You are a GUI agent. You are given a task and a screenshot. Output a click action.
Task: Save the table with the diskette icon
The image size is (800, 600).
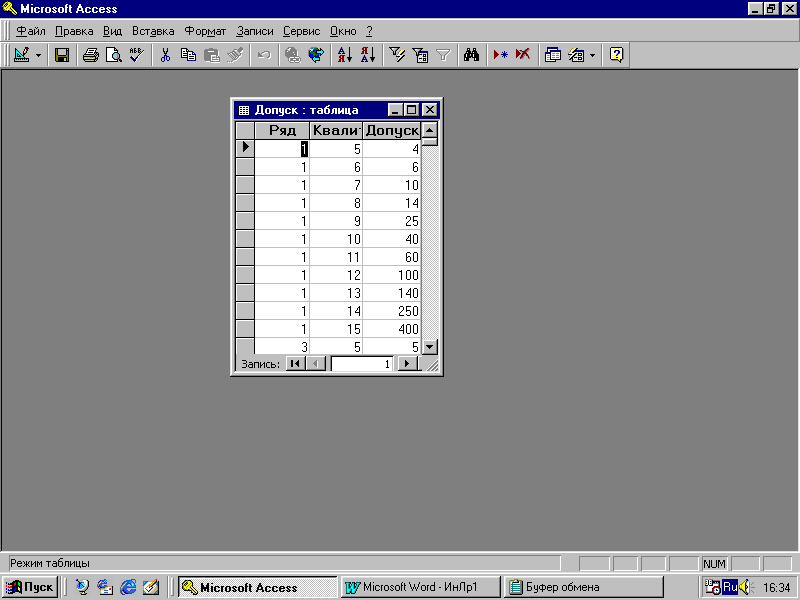(62, 55)
